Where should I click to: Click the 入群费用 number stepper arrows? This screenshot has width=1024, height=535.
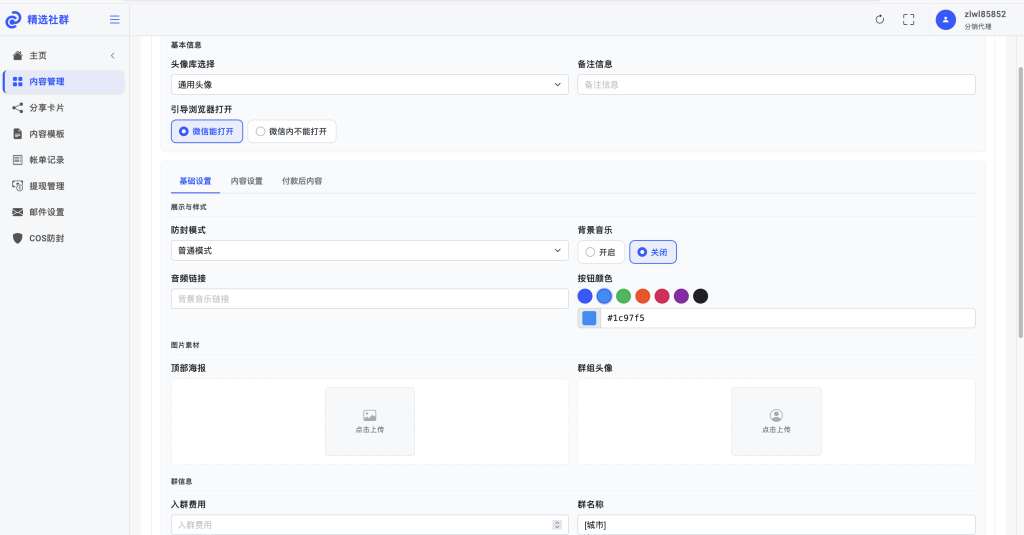557,525
